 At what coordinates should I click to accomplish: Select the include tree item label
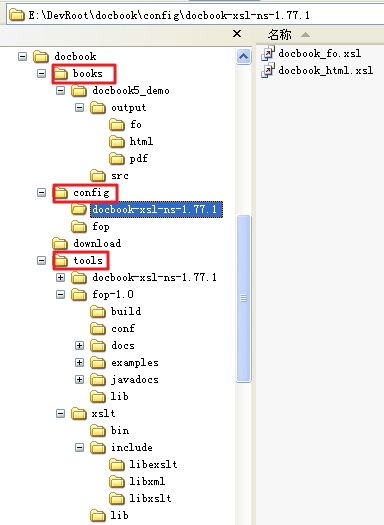click(x=132, y=448)
